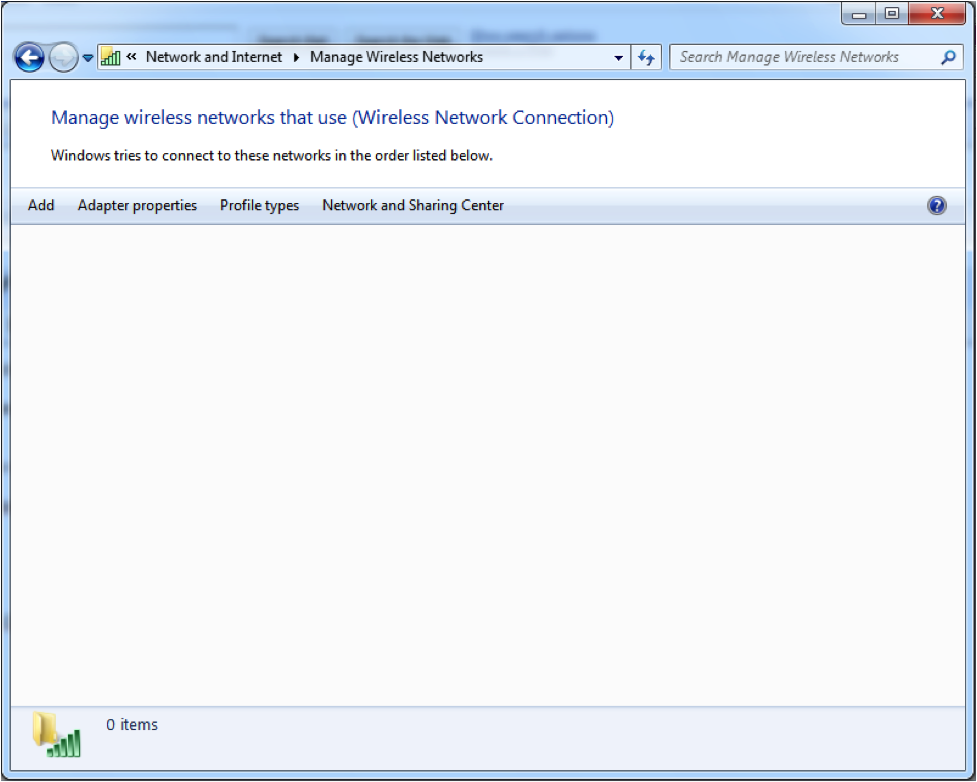Open the Recent Pages dropdown arrow
977x782 pixels.
coord(88,58)
